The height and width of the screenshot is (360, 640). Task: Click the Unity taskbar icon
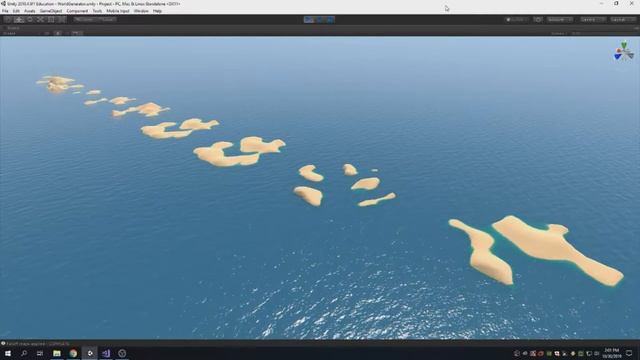coord(90,353)
